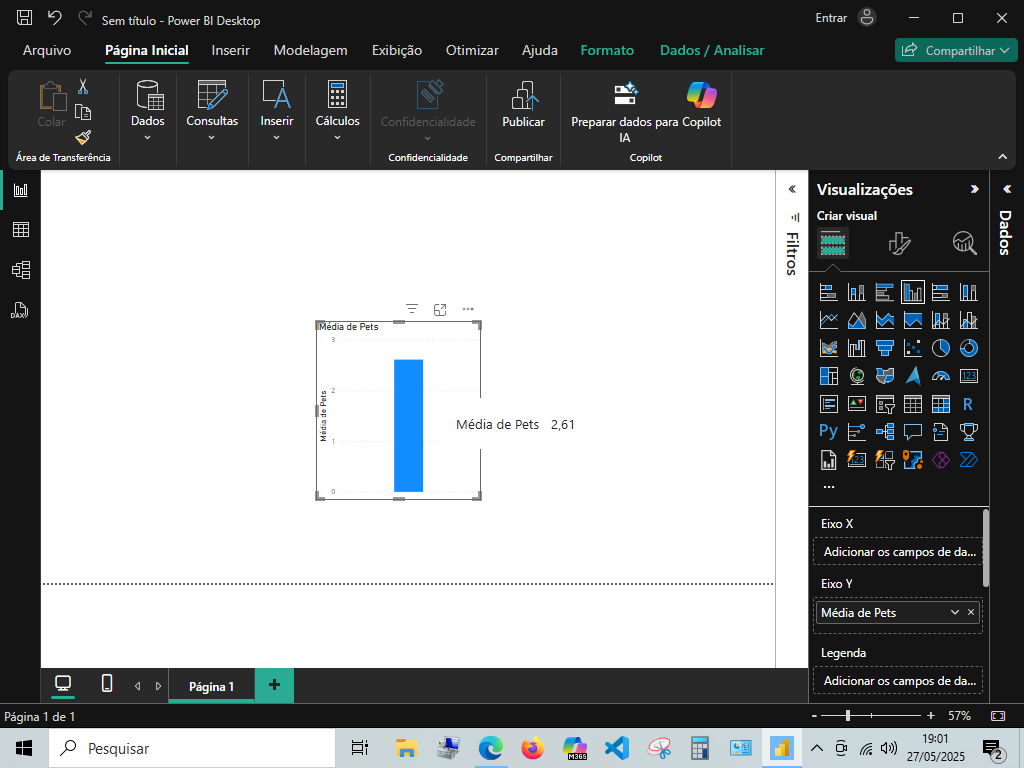Open the DAX query view in sidebar

[20, 310]
